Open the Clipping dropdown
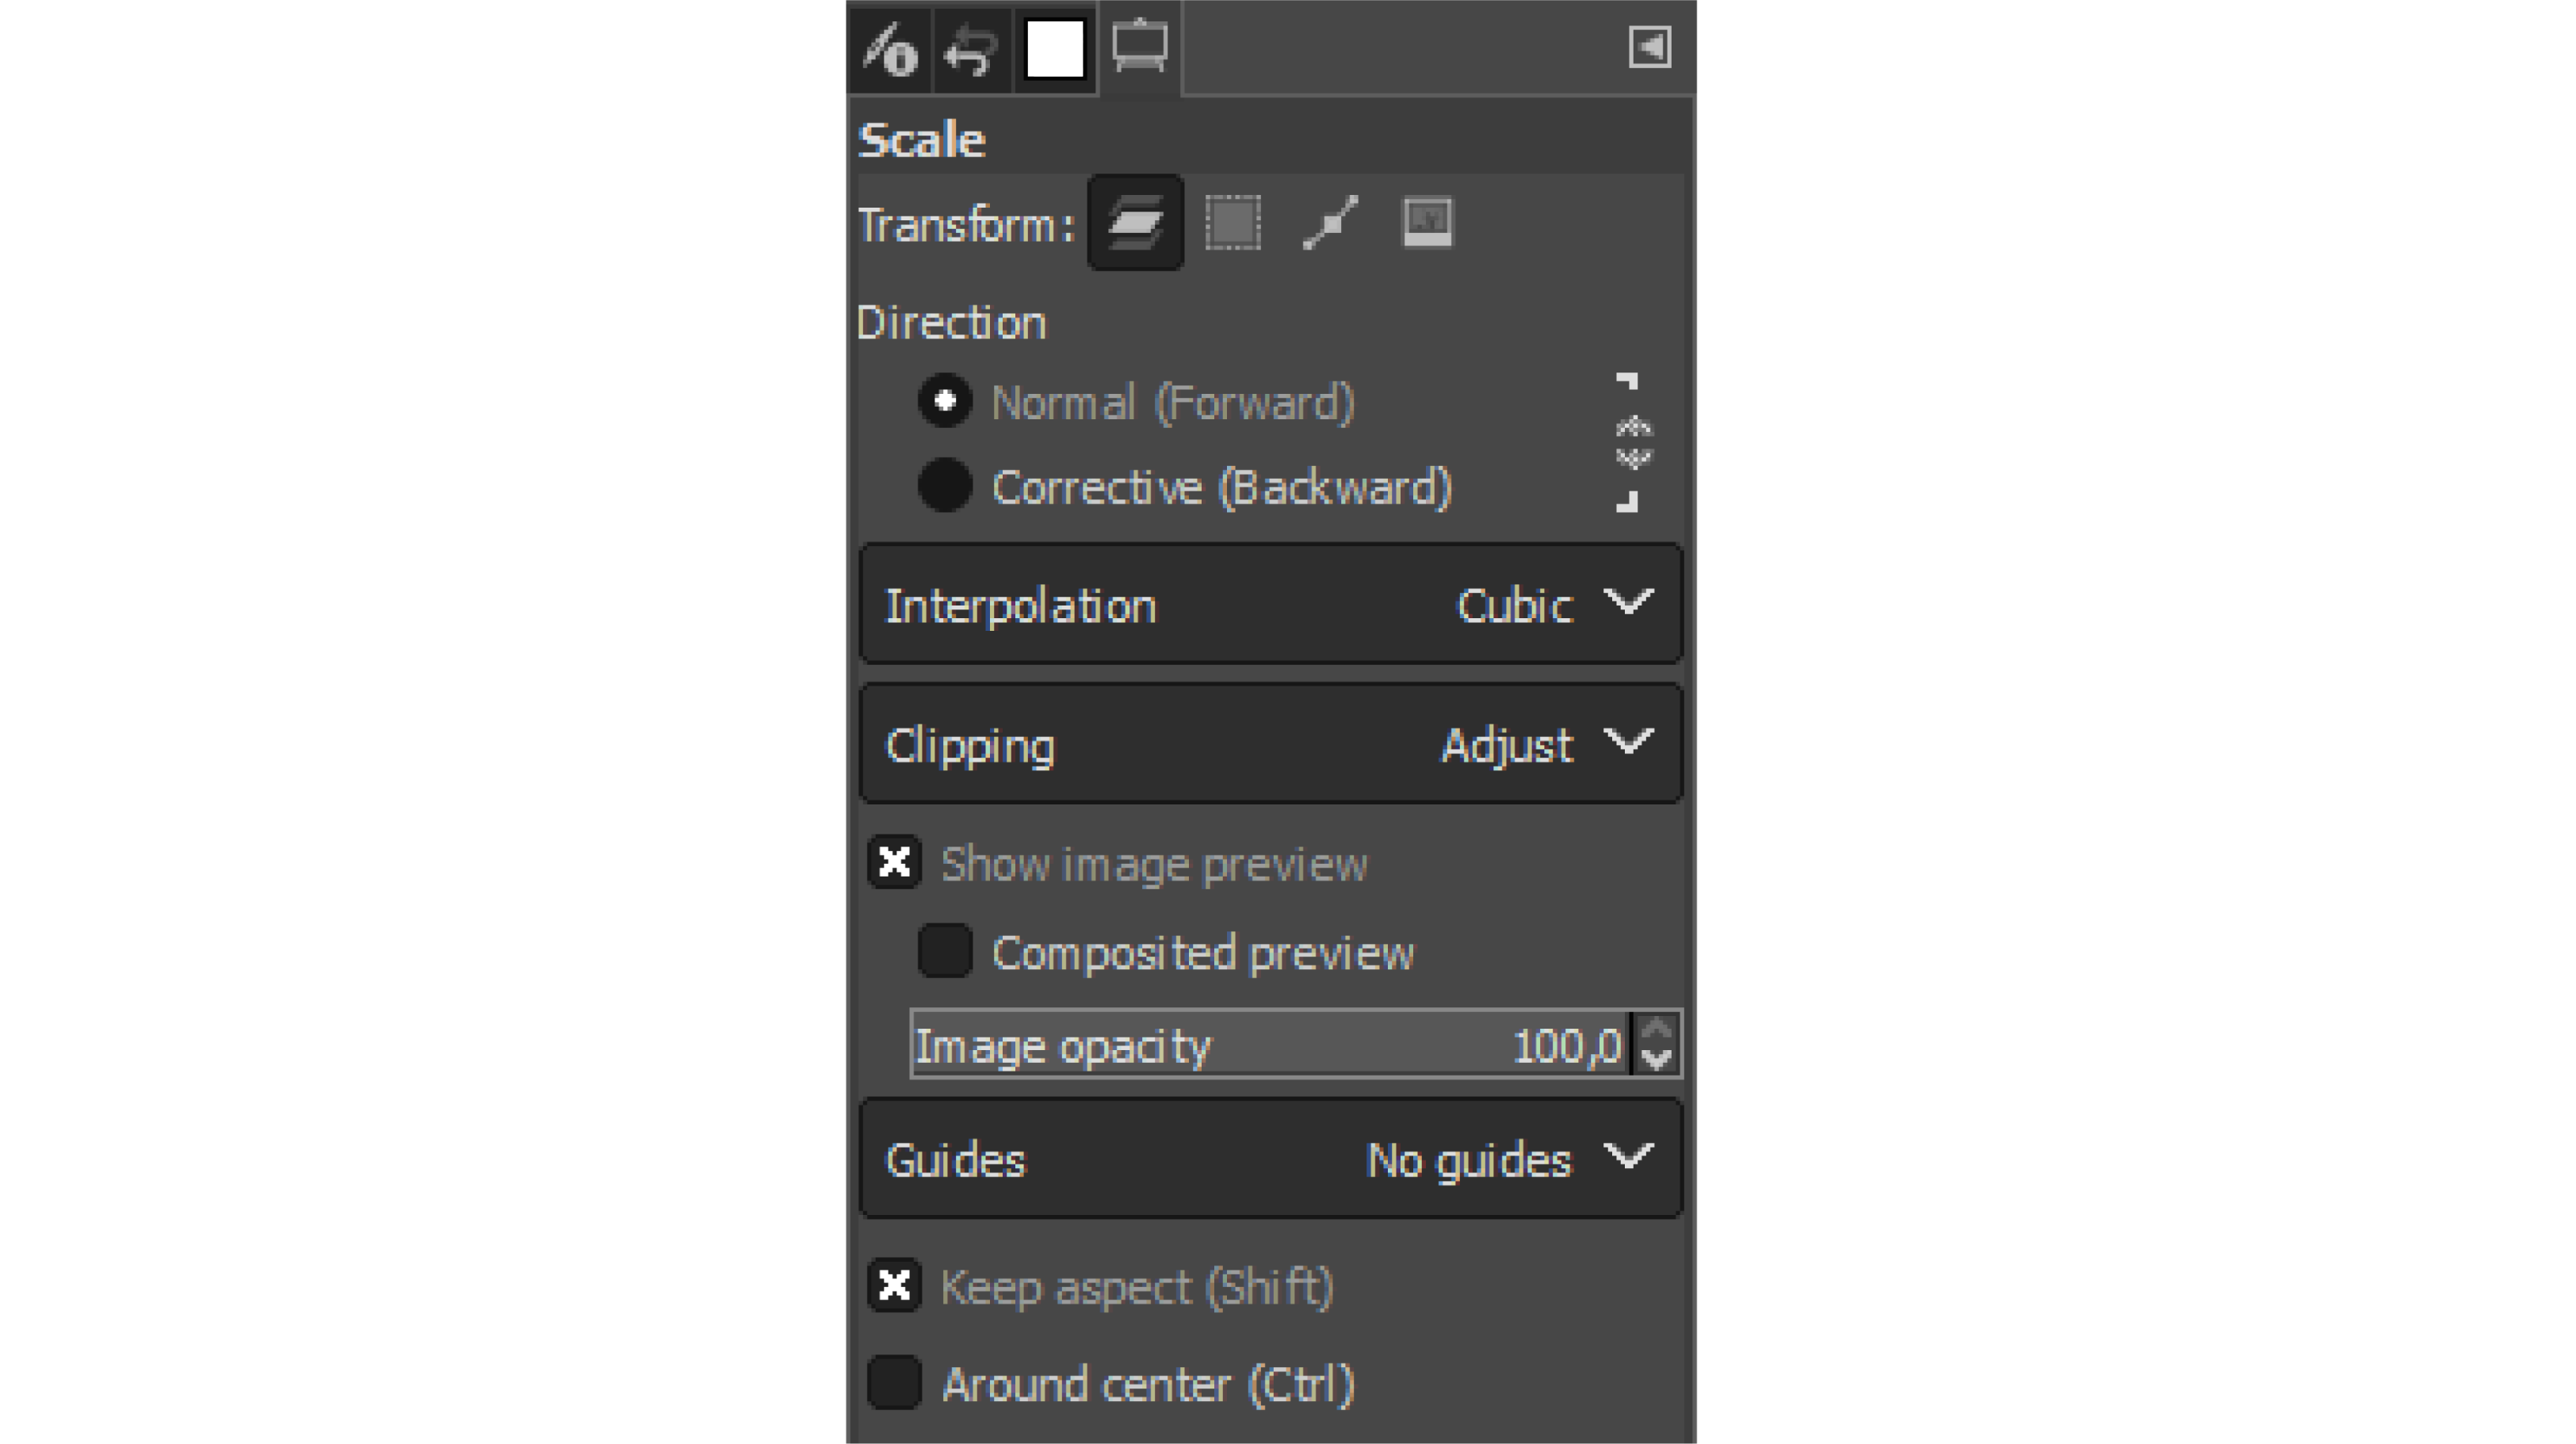 (x=1271, y=744)
